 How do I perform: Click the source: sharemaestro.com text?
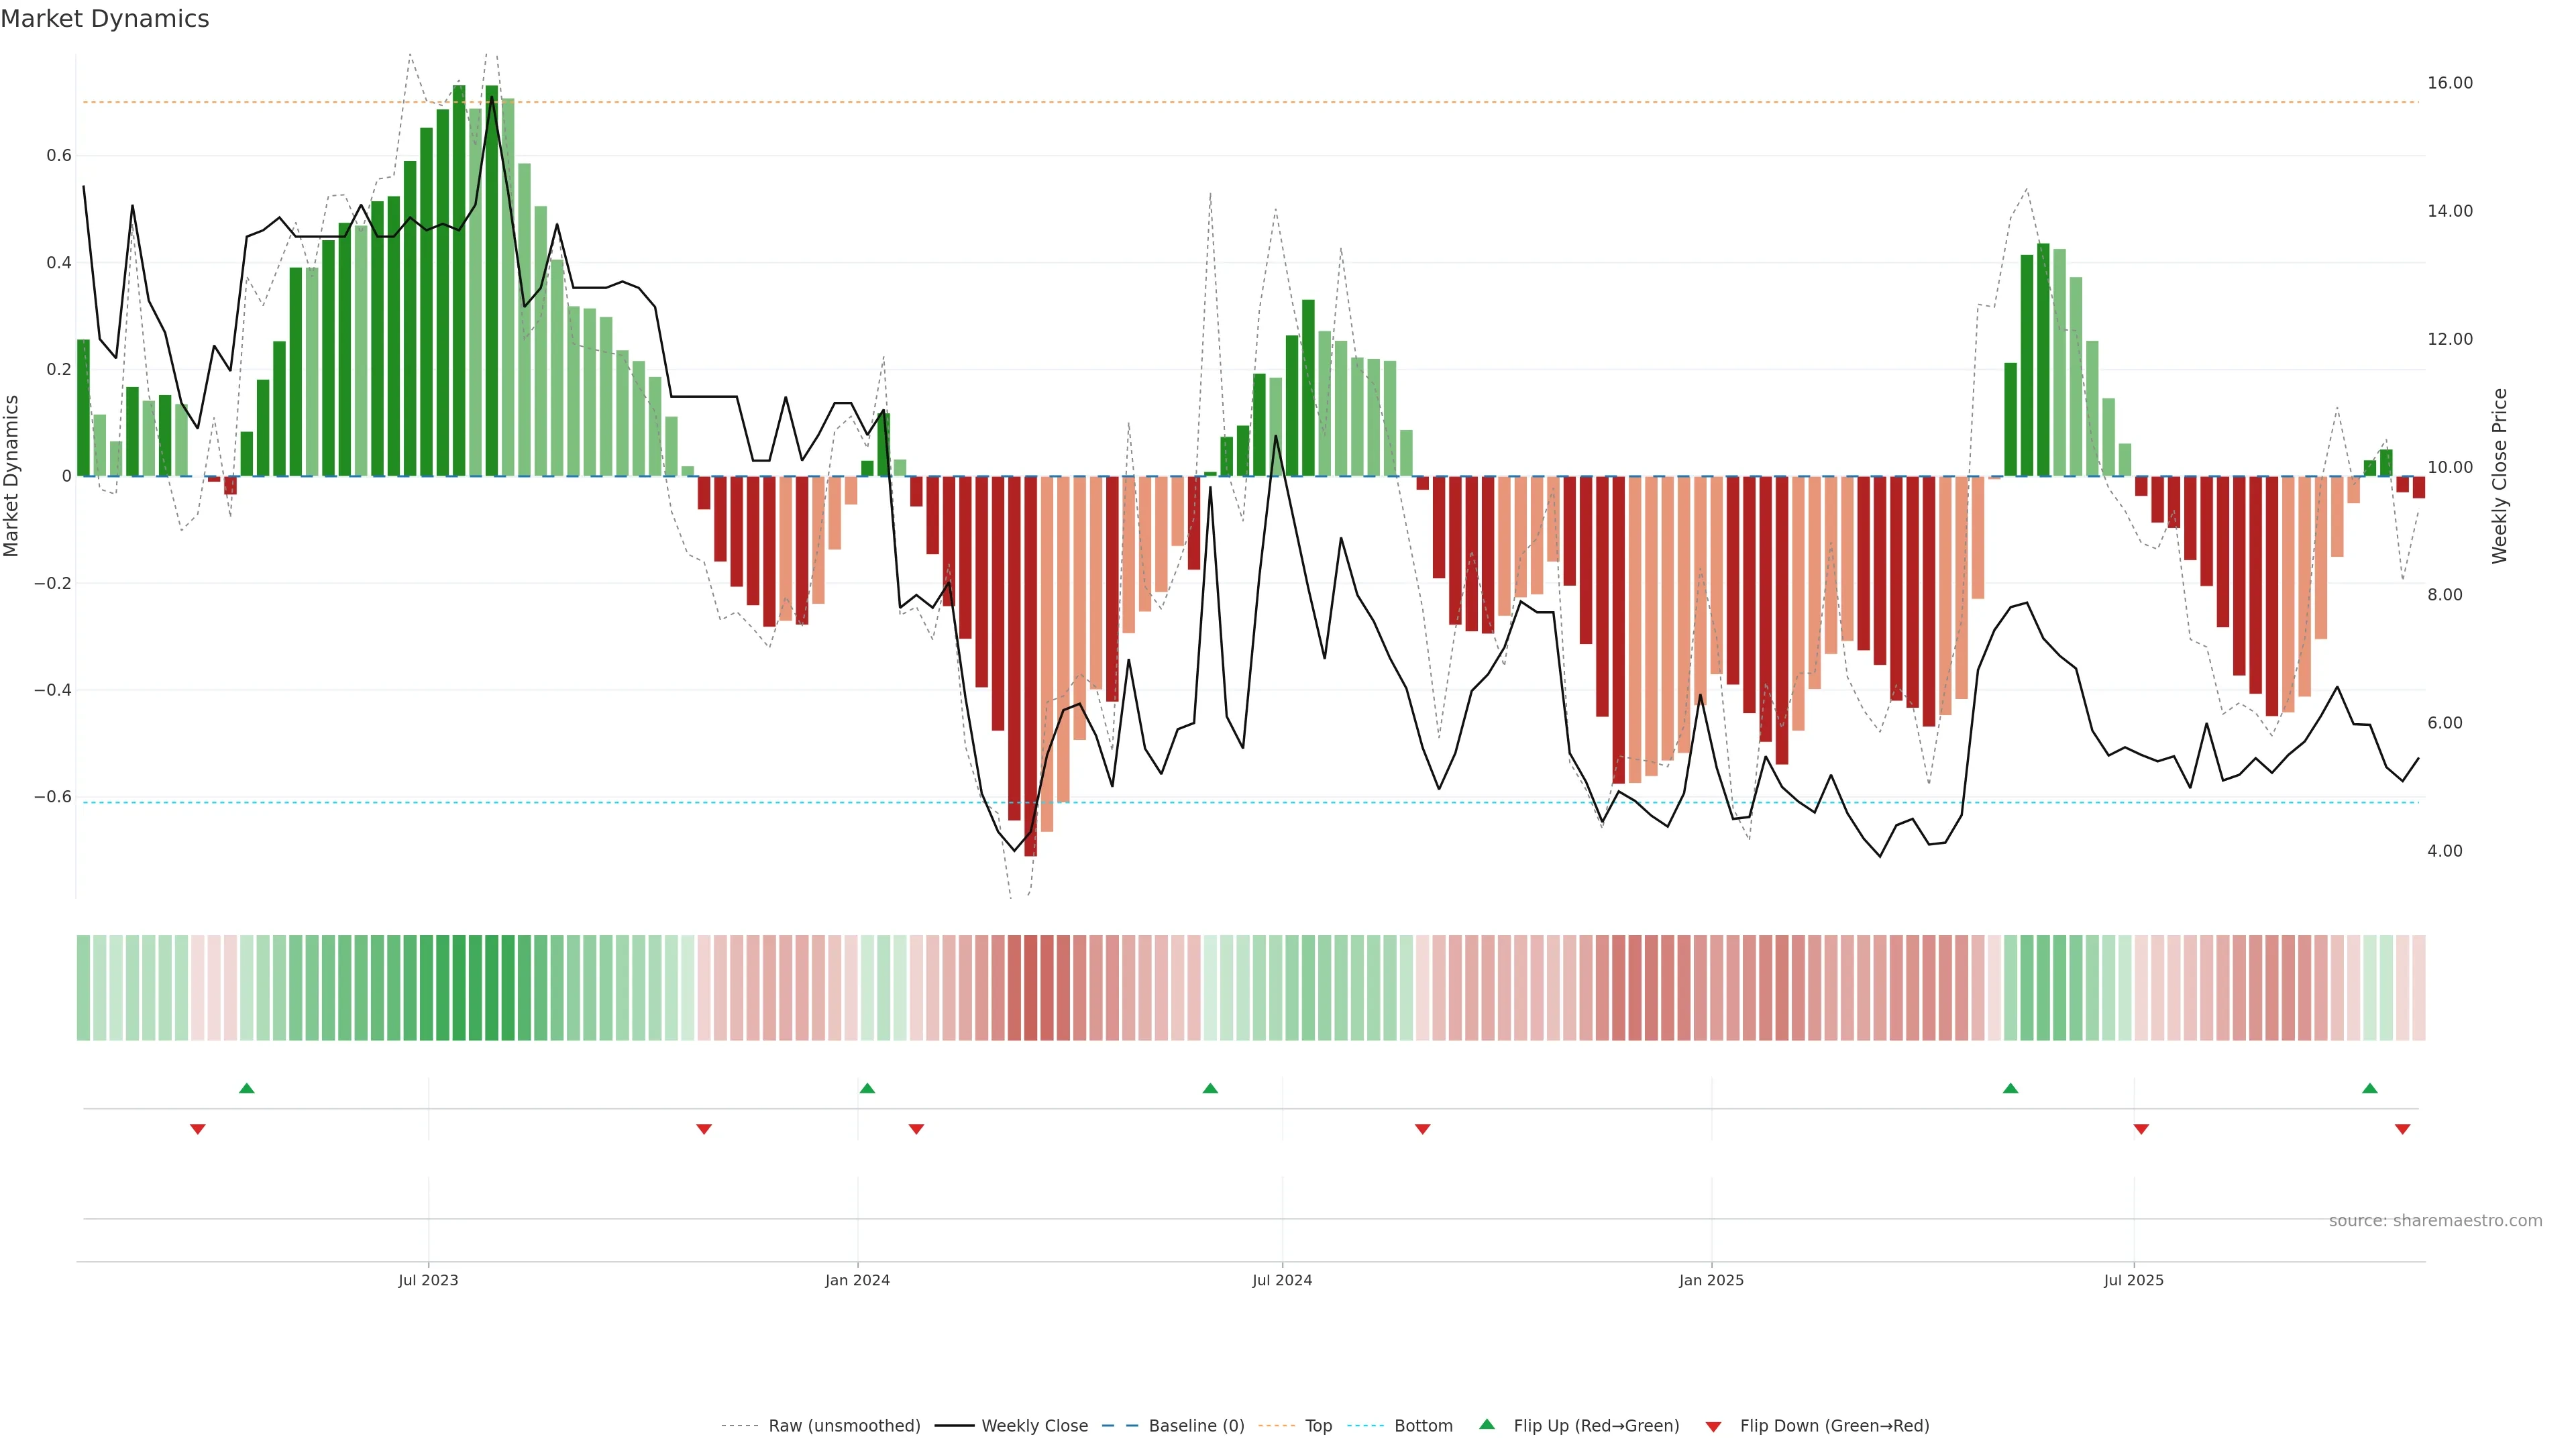point(2435,1221)
